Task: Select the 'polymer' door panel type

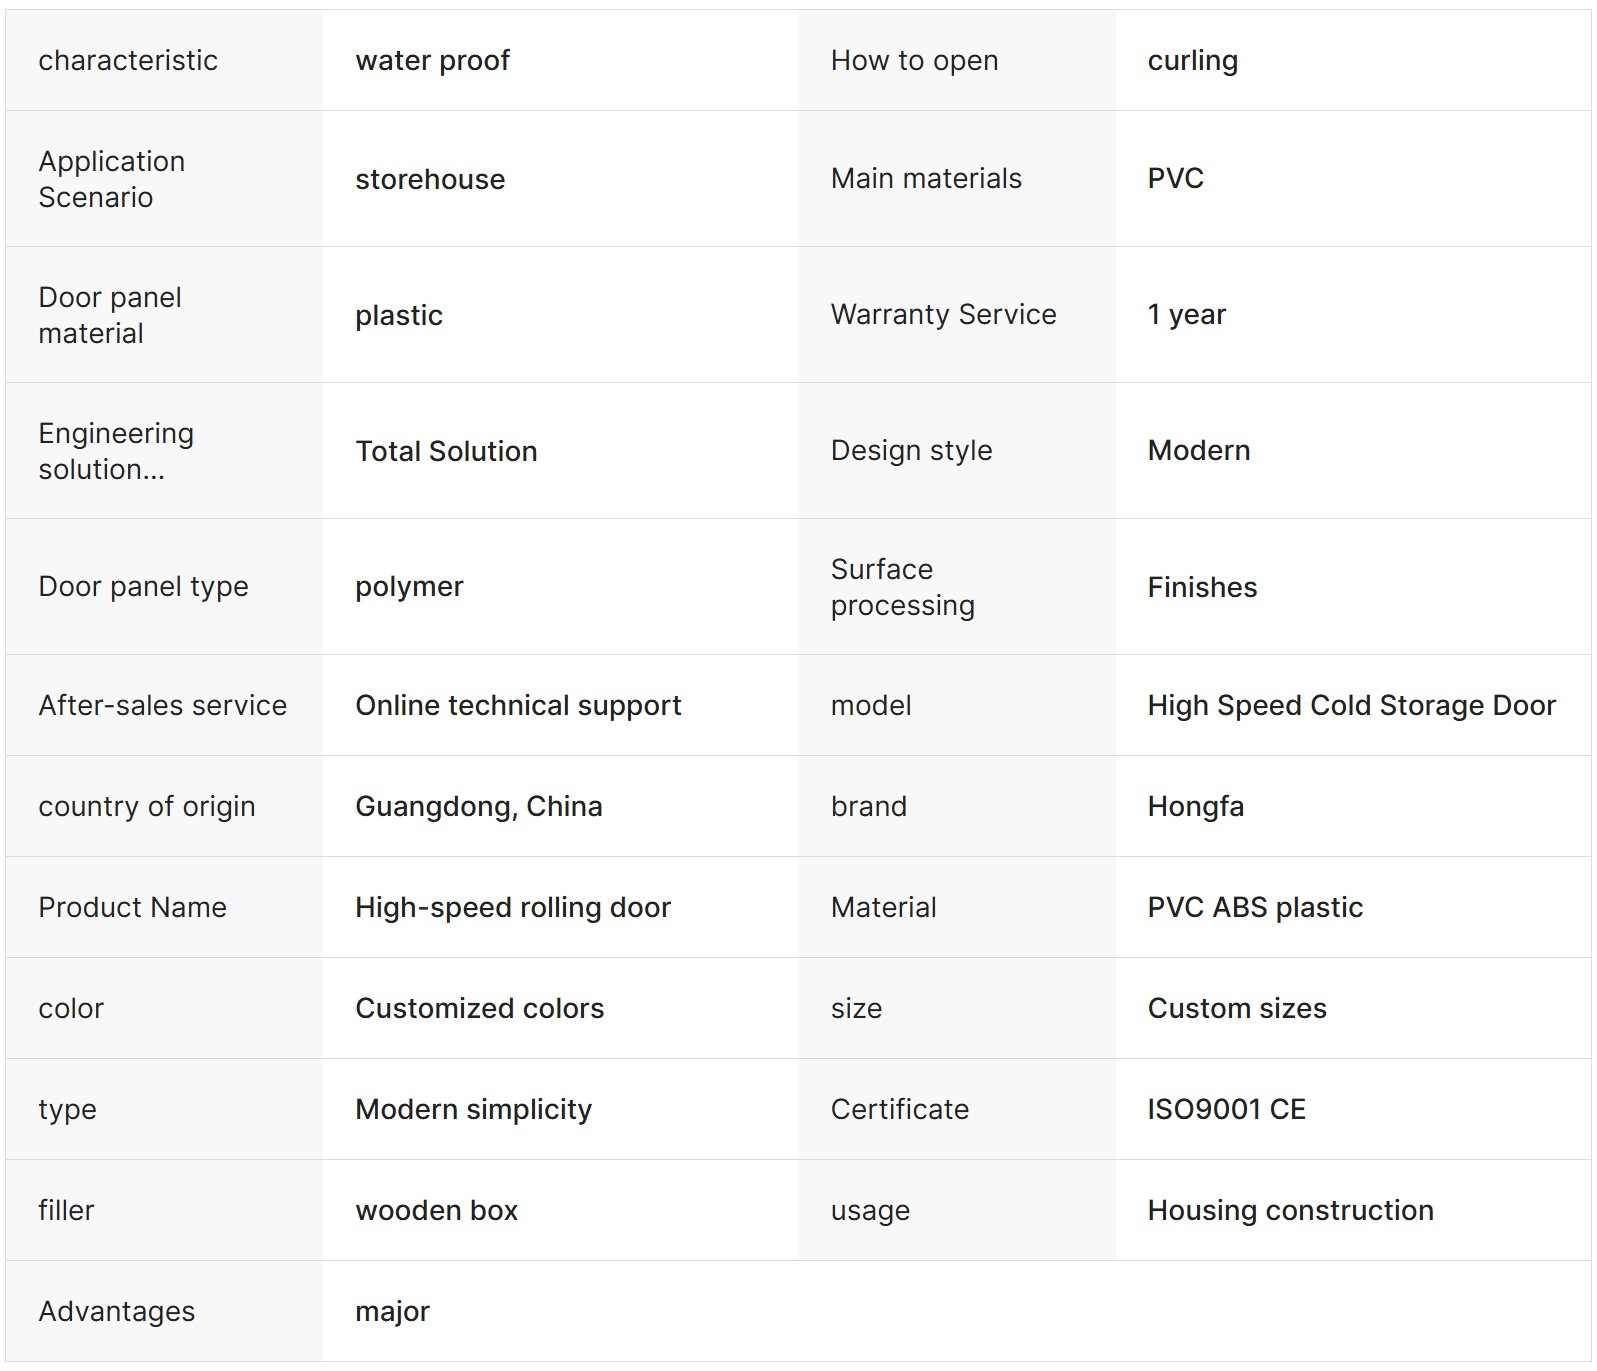Action: 409,587
